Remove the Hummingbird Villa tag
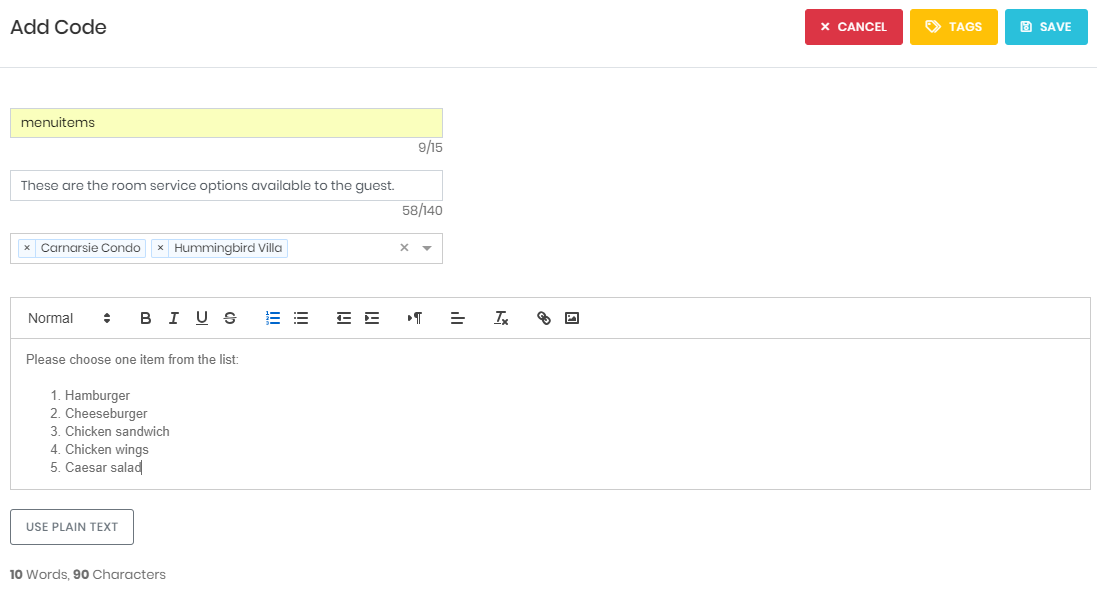 pyautogui.click(x=160, y=248)
